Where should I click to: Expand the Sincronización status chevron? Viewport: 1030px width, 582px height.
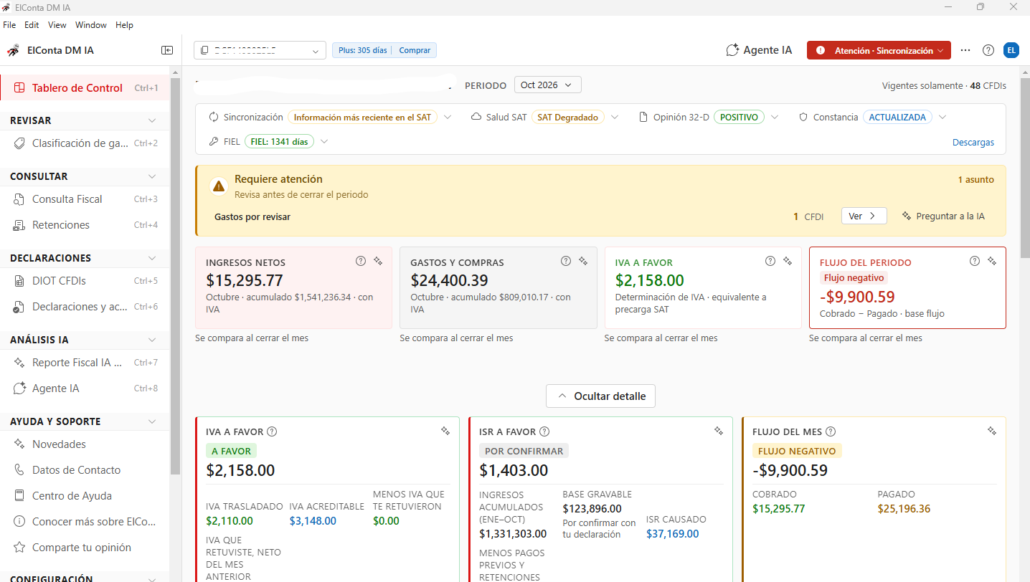[447, 117]
